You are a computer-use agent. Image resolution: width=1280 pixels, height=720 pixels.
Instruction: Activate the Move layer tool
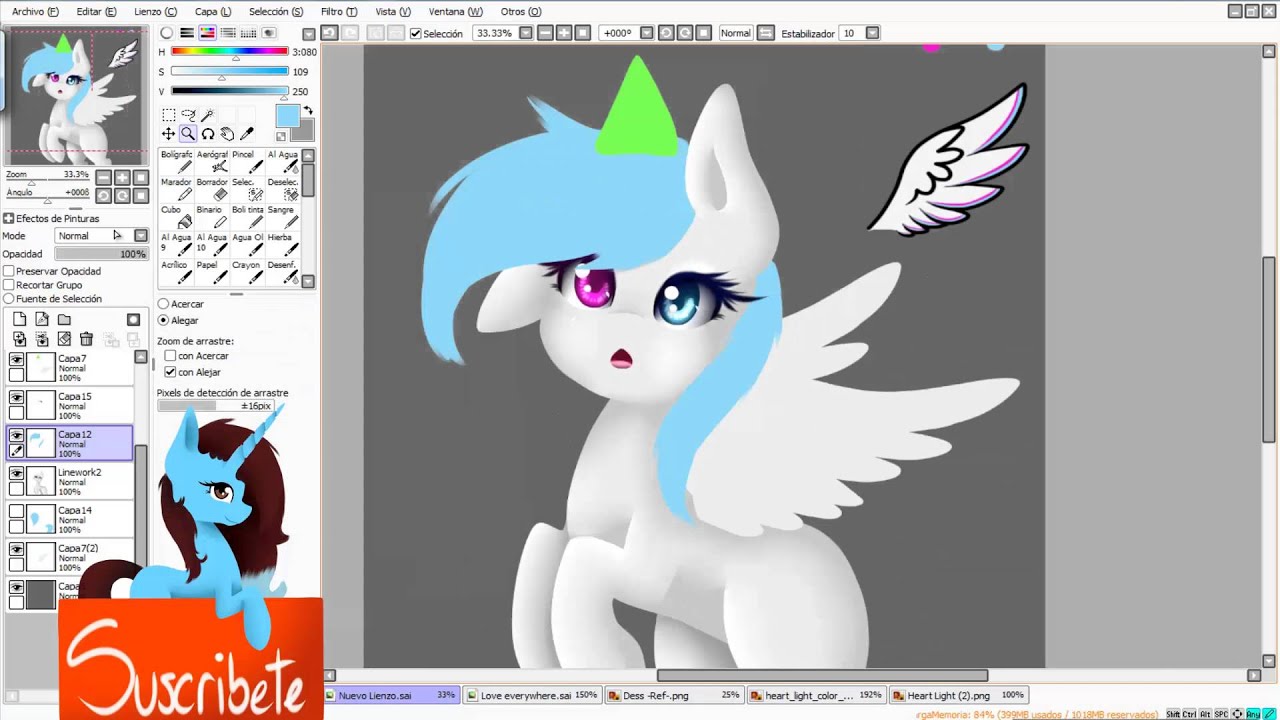pyautogui.click(x=168, y=134)
